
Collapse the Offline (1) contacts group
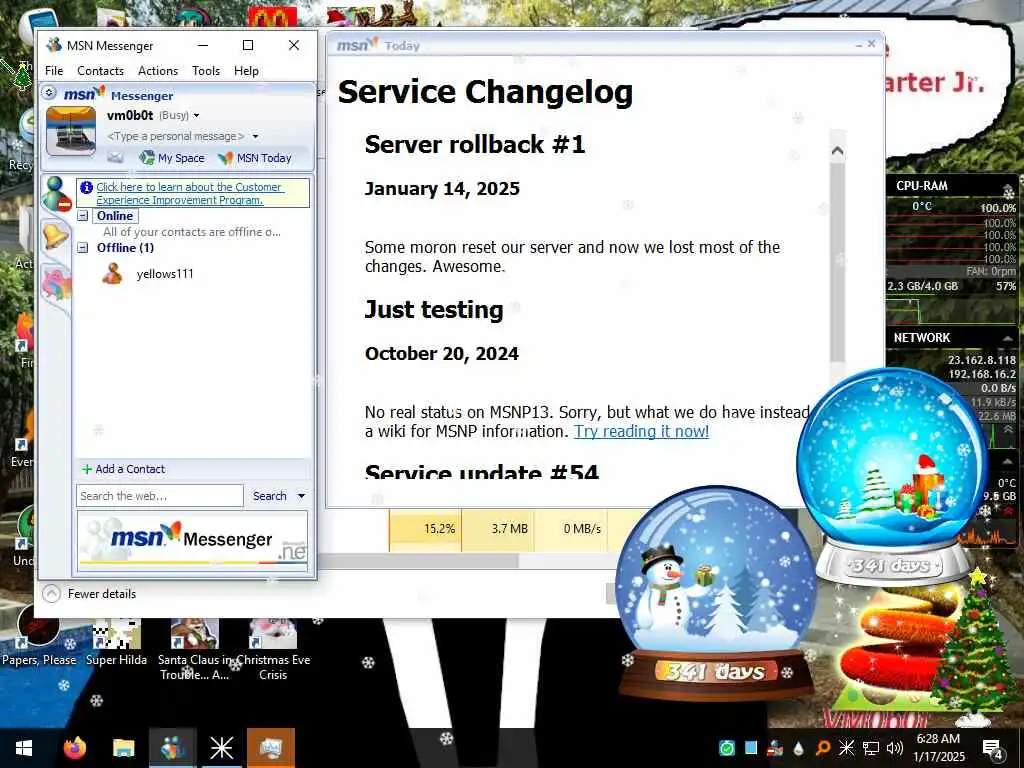pyautogui.click(x=83, y=248)
